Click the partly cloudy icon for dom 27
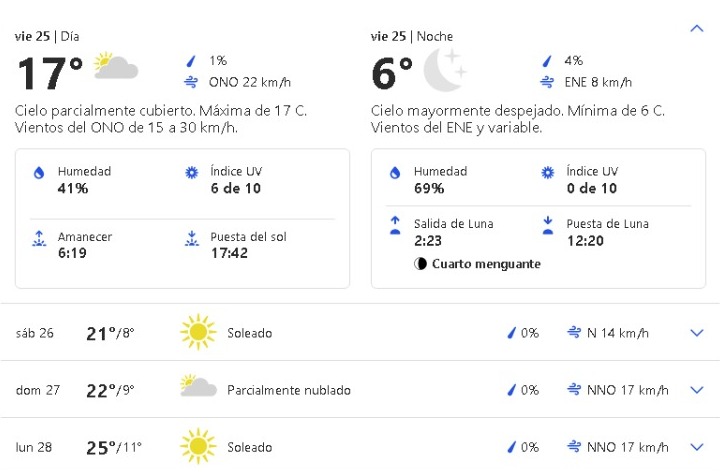The height and width of the screenshot is (472, 720). pyautogui.click(x=198, y=388)
